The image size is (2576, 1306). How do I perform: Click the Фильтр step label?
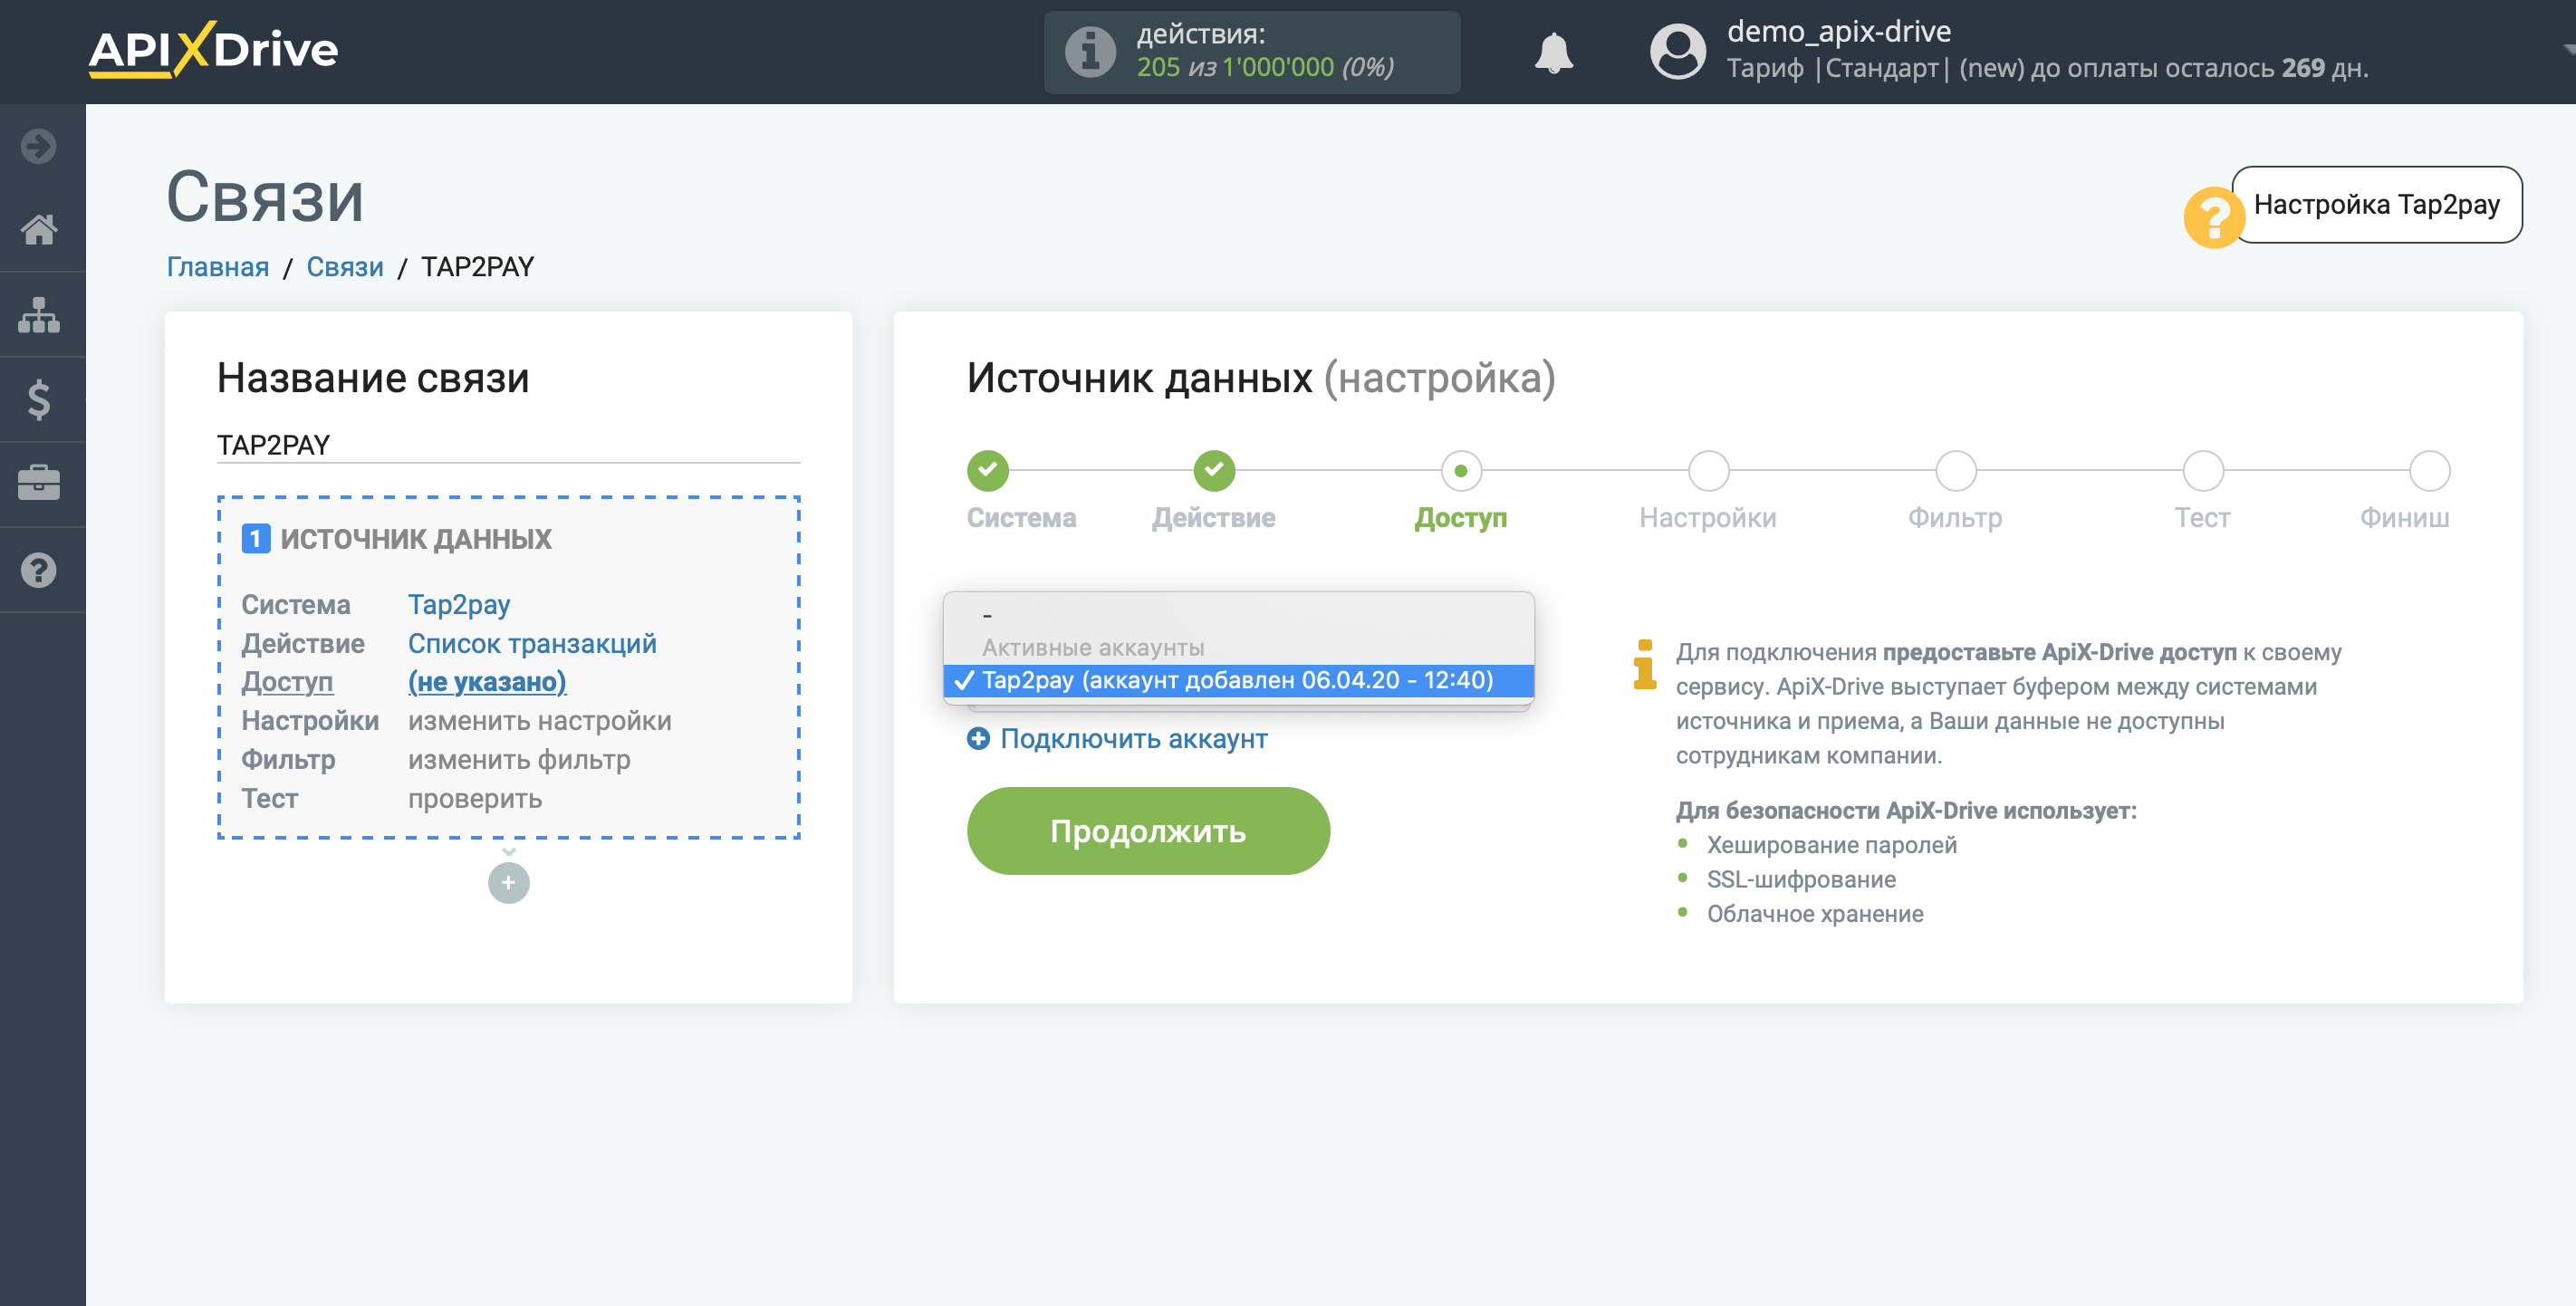(x=1954, y=518)
